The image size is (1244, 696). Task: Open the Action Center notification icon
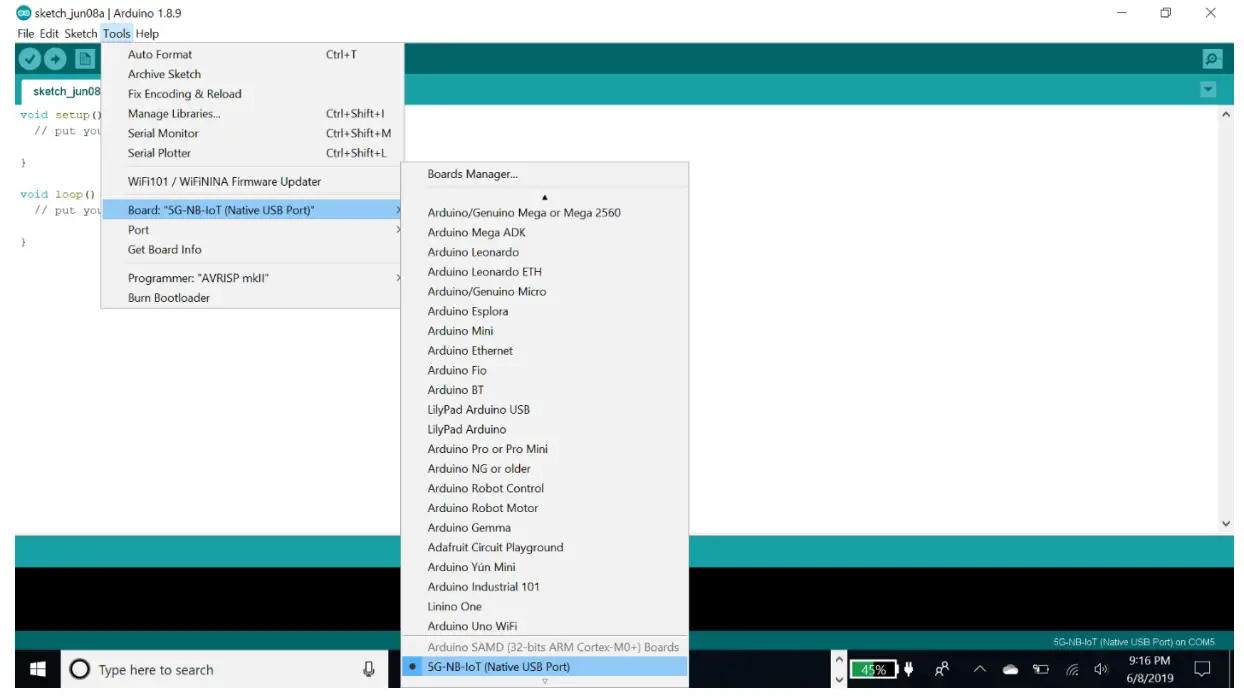click(1203, 668)
